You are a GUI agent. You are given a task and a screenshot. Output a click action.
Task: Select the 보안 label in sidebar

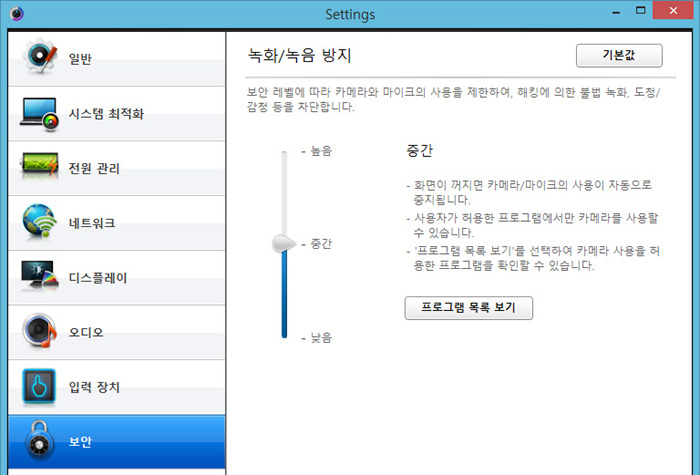80,442
